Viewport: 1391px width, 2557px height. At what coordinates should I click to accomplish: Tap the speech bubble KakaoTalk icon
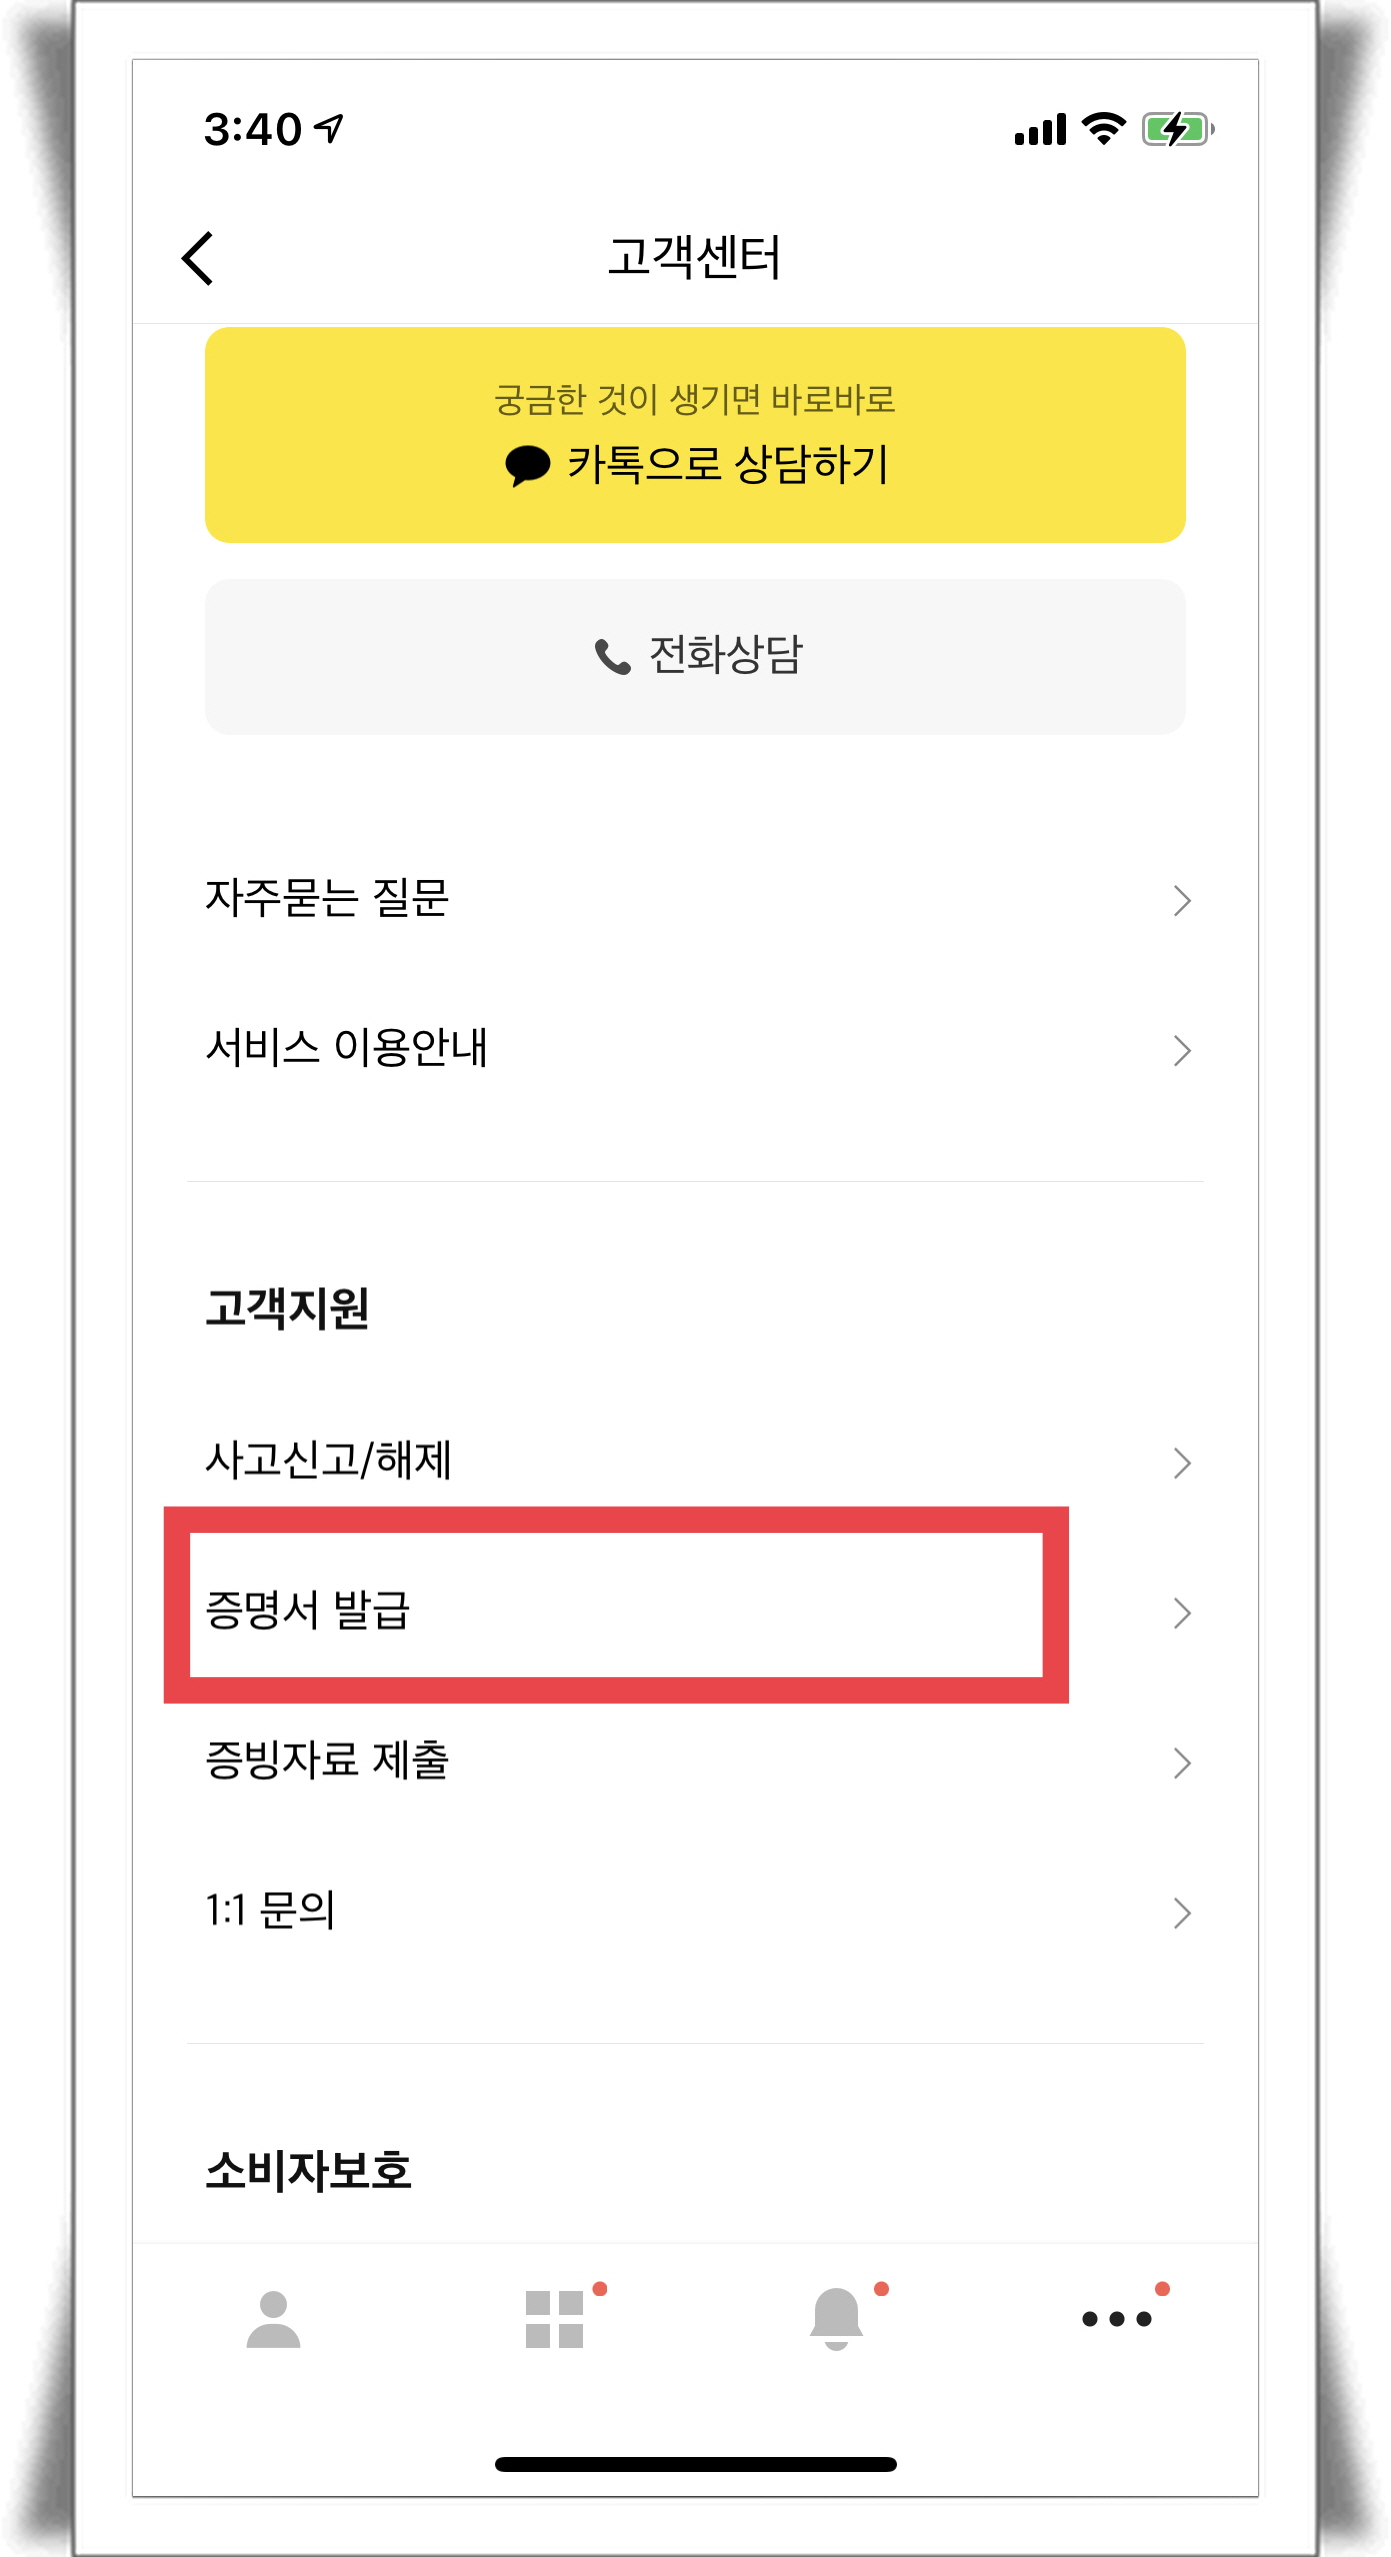[528, 466]
